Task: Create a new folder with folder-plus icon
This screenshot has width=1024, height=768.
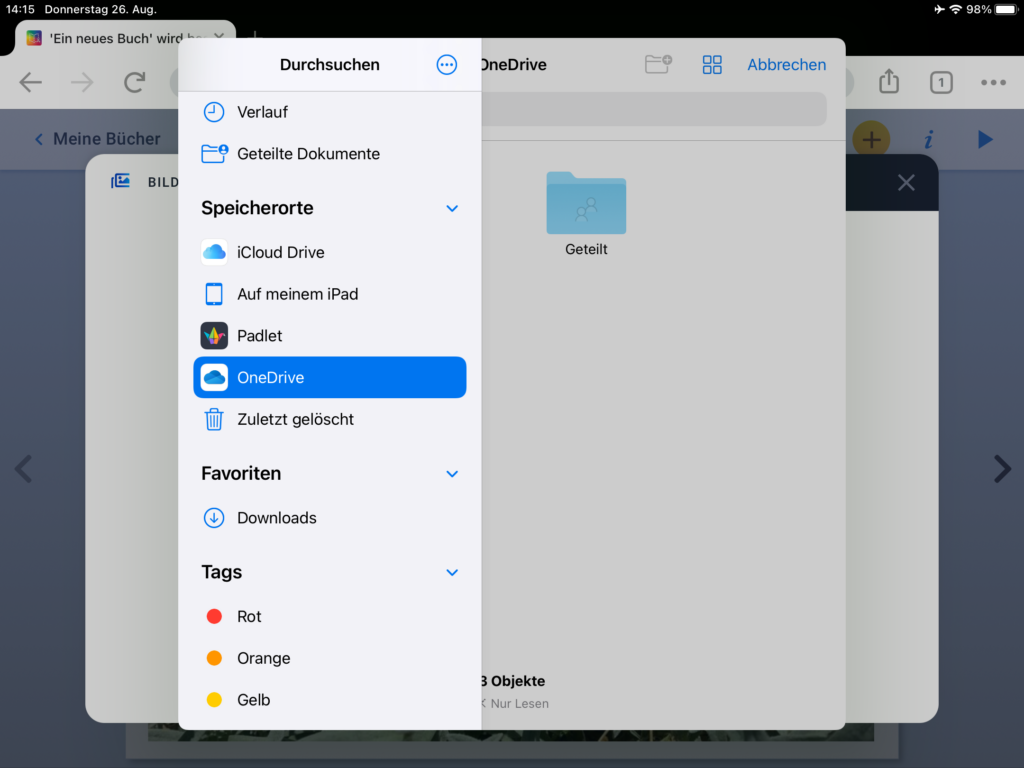Action: point(658,65)
